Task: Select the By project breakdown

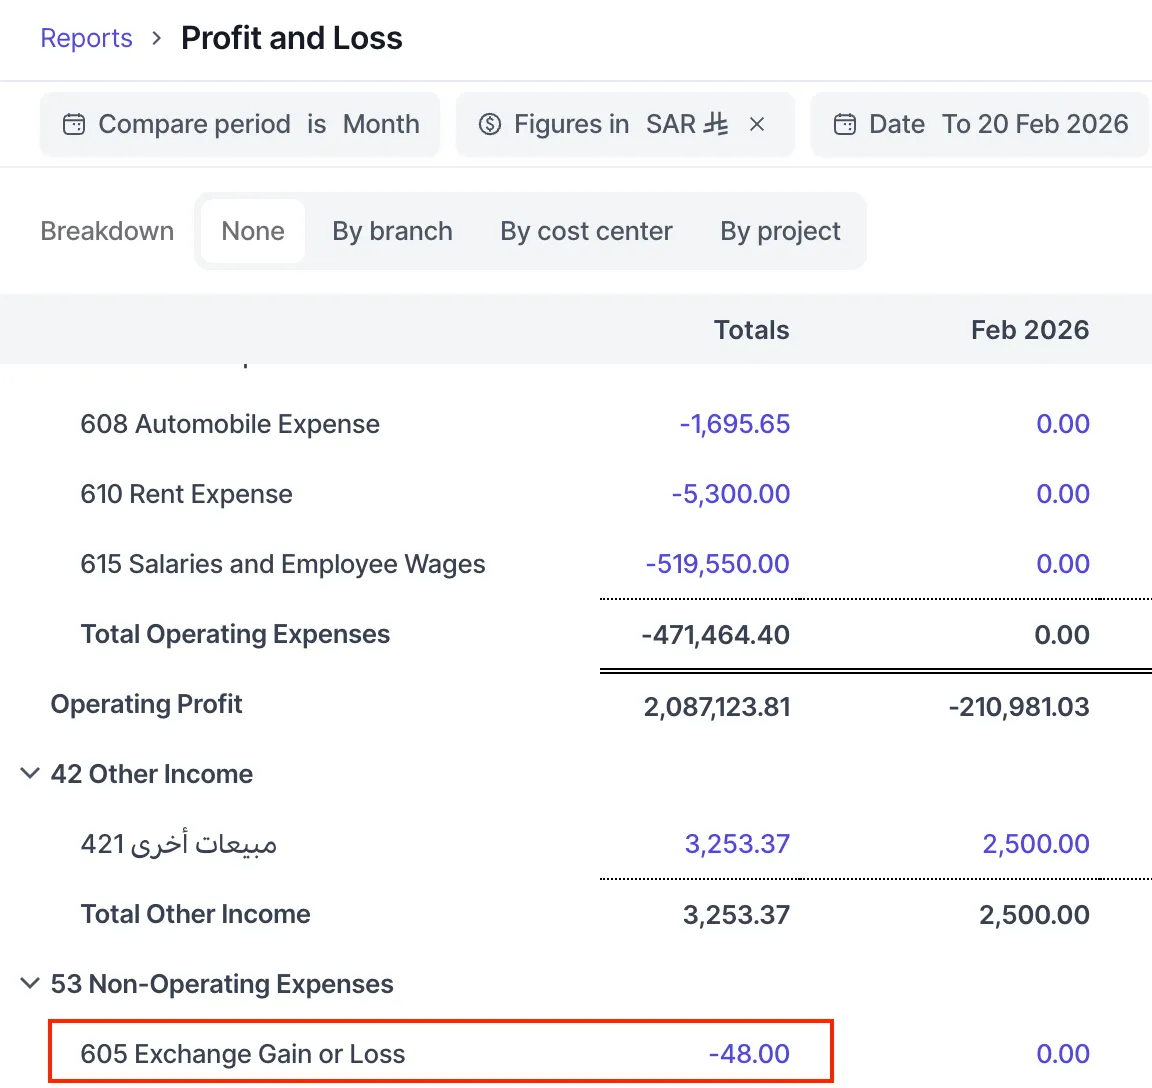Action: 780,231
